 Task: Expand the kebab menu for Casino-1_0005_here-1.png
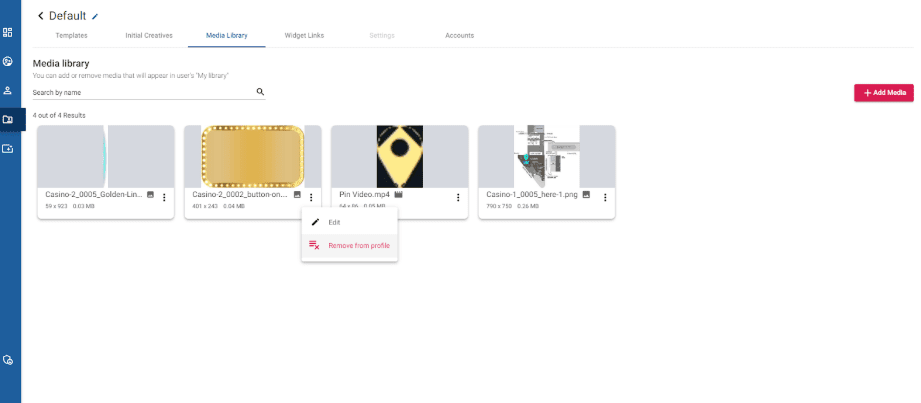click(605, 198)
